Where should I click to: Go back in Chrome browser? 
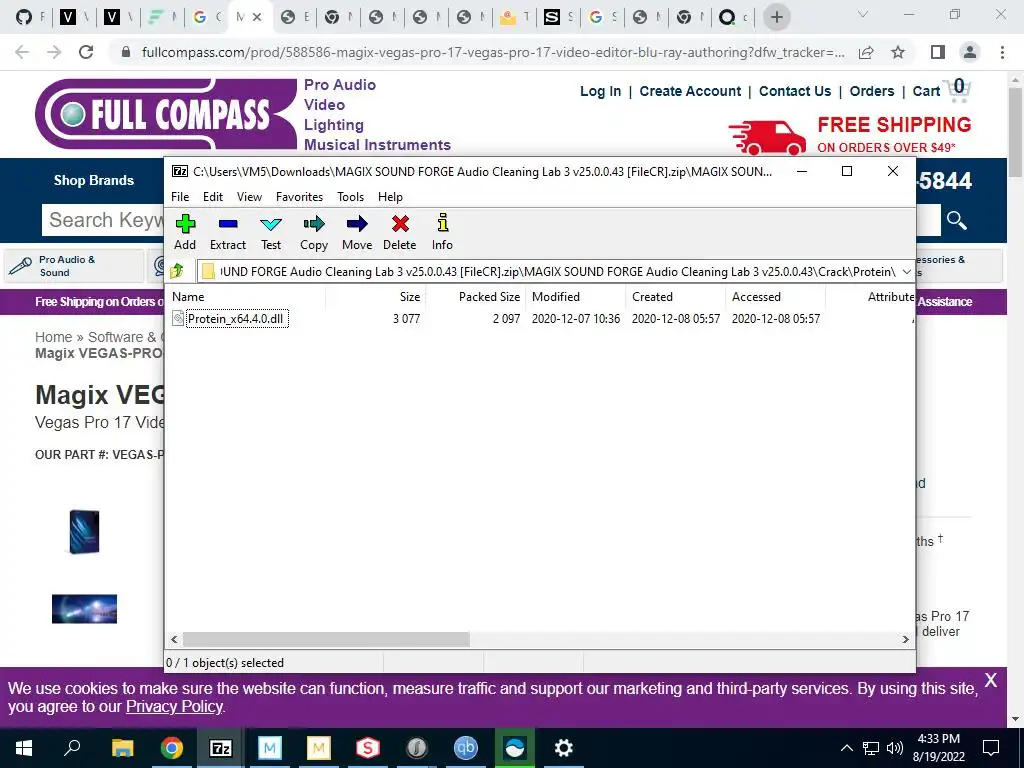click(22, 52)
